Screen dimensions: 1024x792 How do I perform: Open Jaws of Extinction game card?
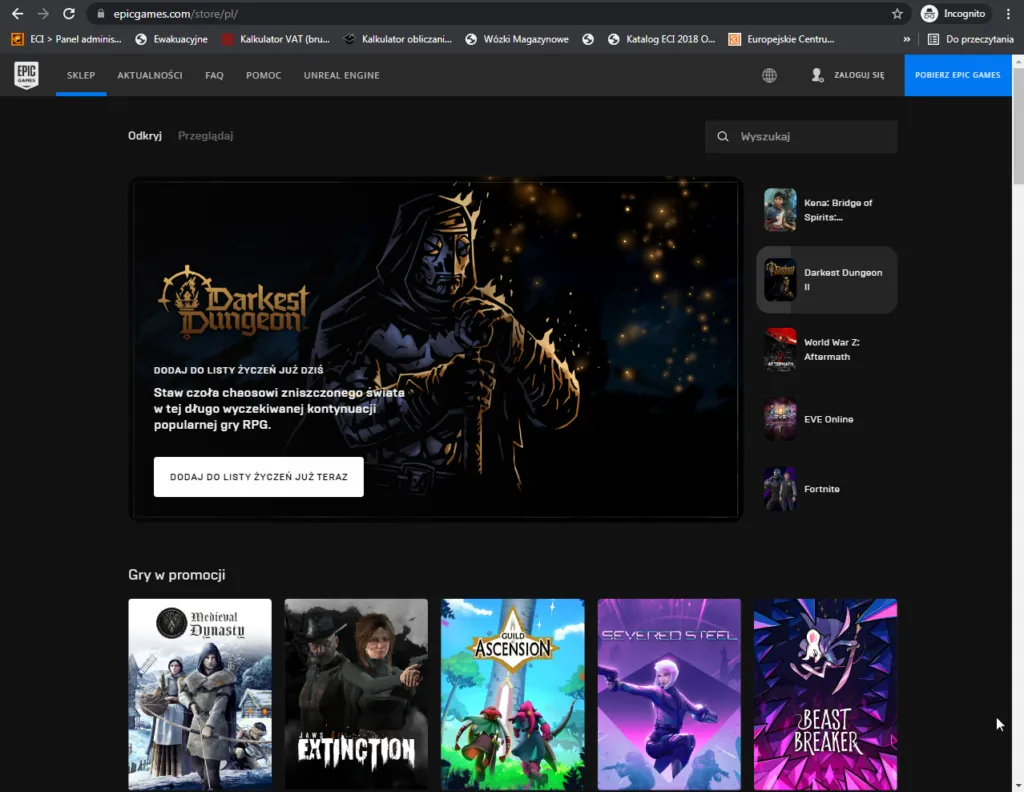pos(356,695)
